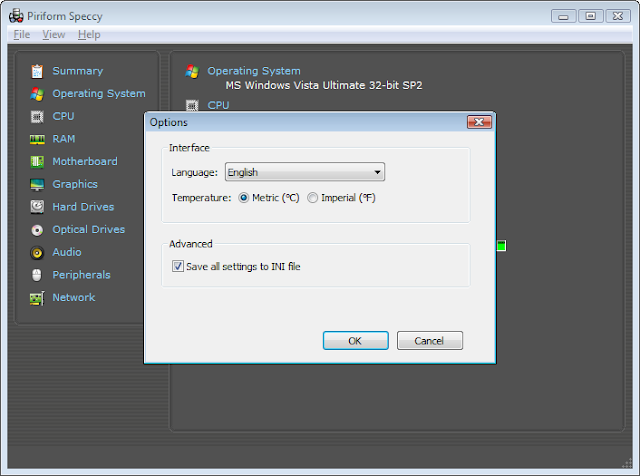Viewport: 640px width, 476px height.
Task: Click the Summary clipboard icon in sidebar
Action: tap(37, 71)
